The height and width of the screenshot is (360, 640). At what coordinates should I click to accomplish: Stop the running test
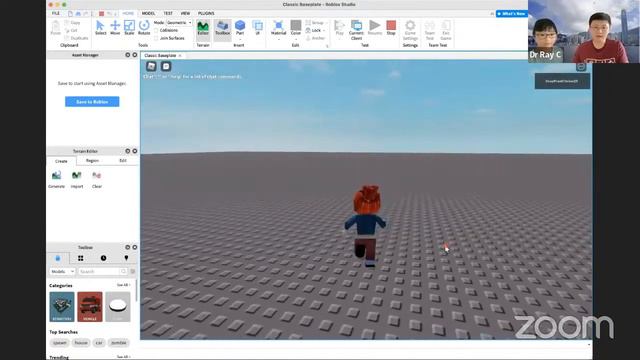coord(391,28)
